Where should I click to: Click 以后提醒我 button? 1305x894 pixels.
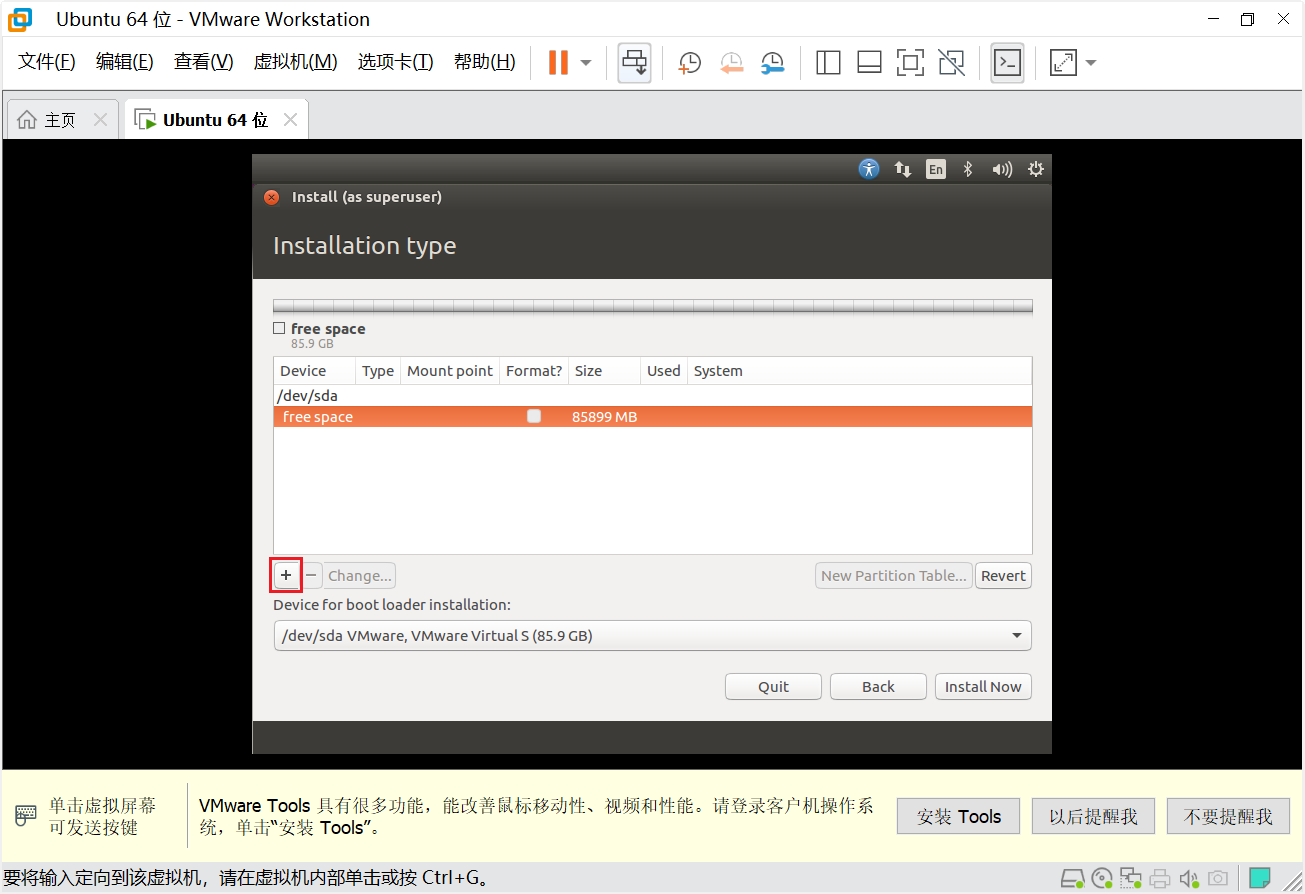tap(1093, 816)
